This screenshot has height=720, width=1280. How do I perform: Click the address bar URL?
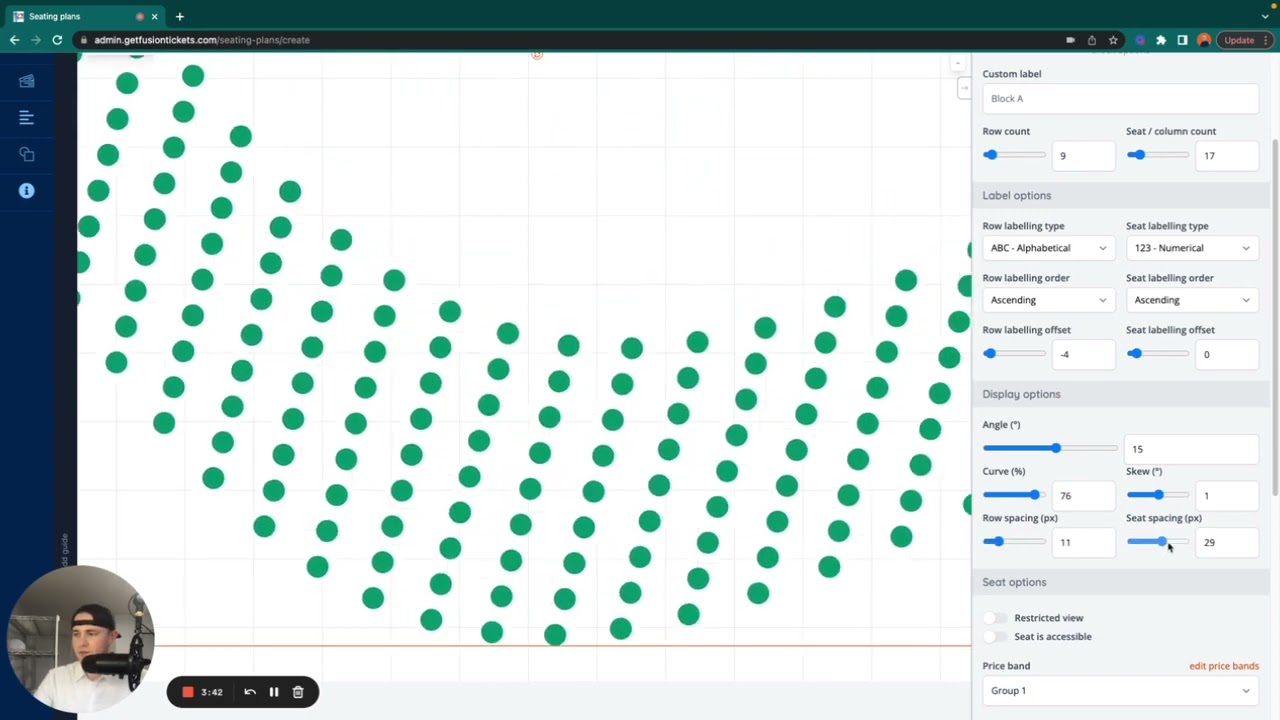[x=202, y=40]
